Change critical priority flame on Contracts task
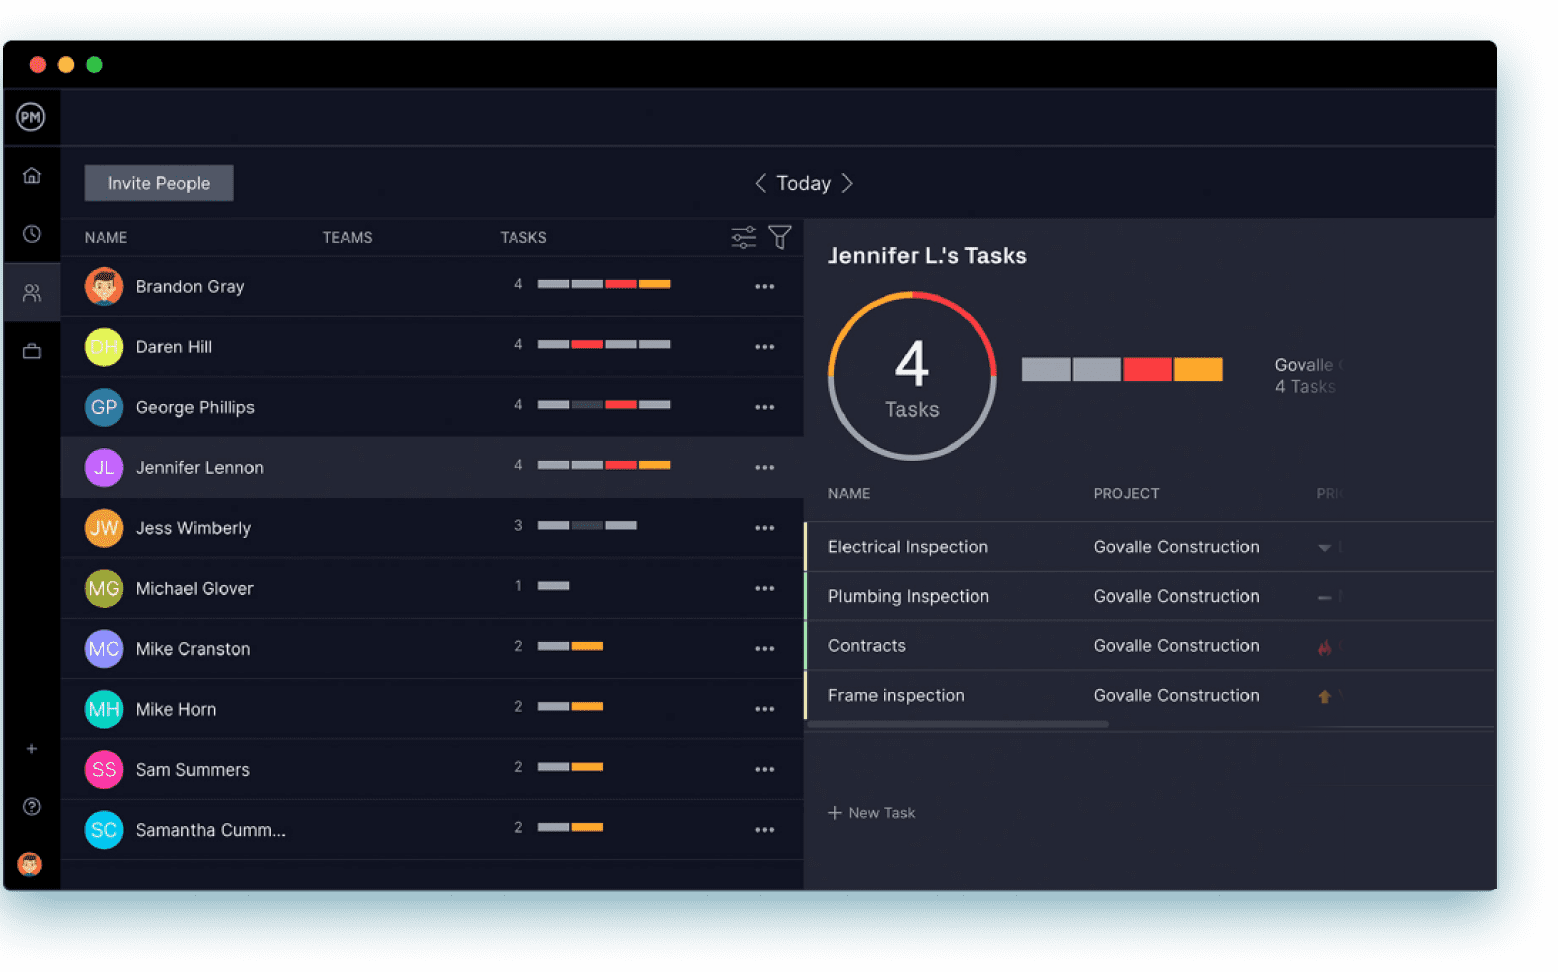Viewport: 1558px width, 972px height. click(x=1324, y=647)
